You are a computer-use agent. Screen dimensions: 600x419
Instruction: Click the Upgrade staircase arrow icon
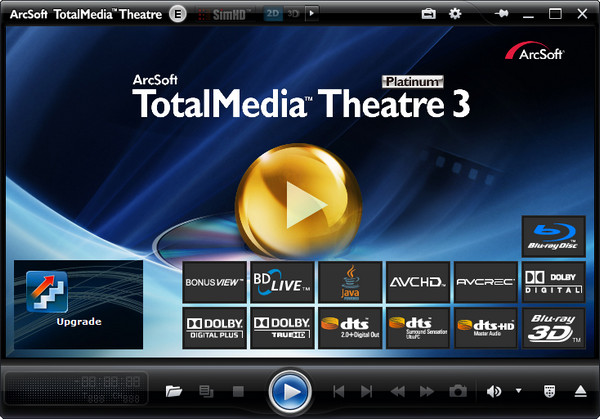[47, 292]
